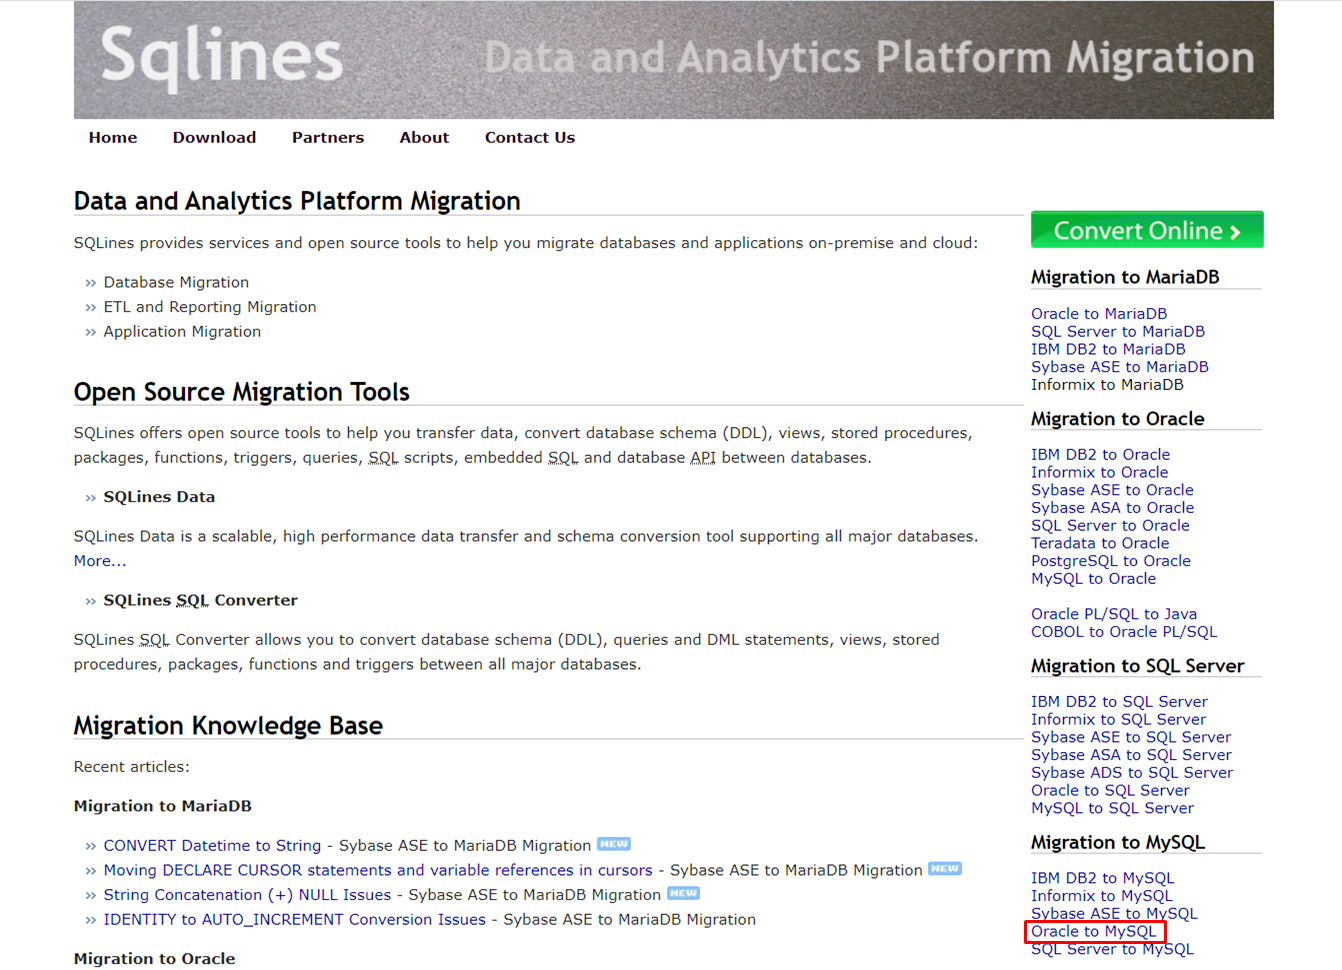Image resolution: width=1342 pixels, height=970 pixels.
Task: Open the Sybase ADS to SQL Server link
Action: [1131, 772]
